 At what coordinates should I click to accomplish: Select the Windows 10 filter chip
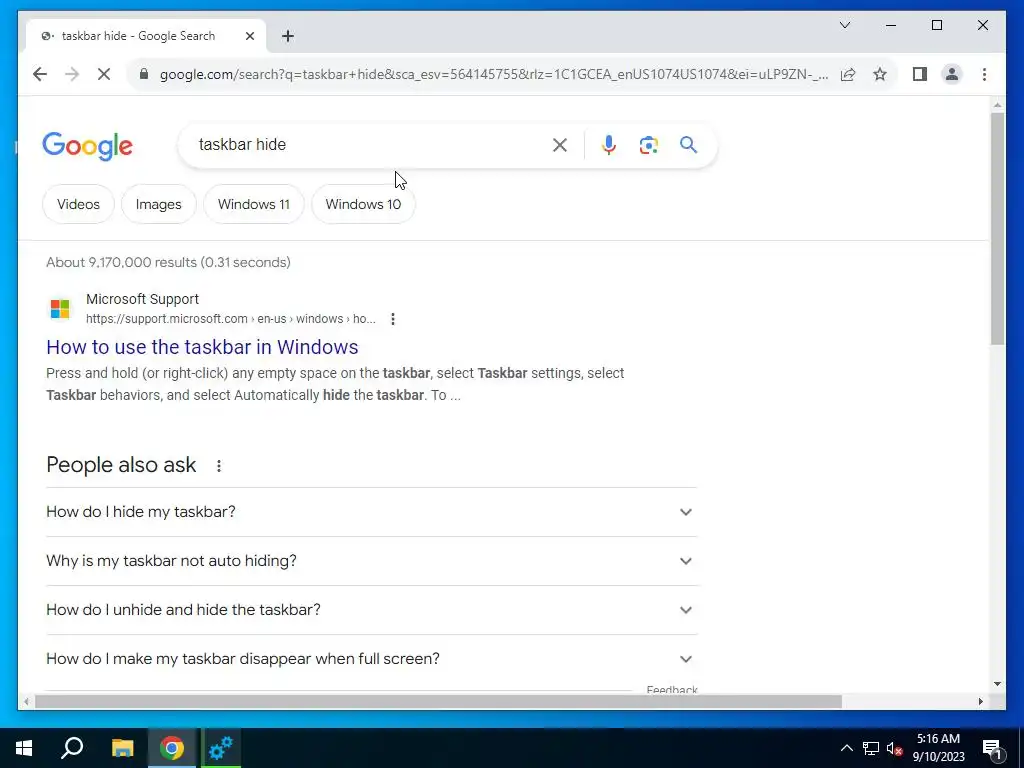coord(363,204)
